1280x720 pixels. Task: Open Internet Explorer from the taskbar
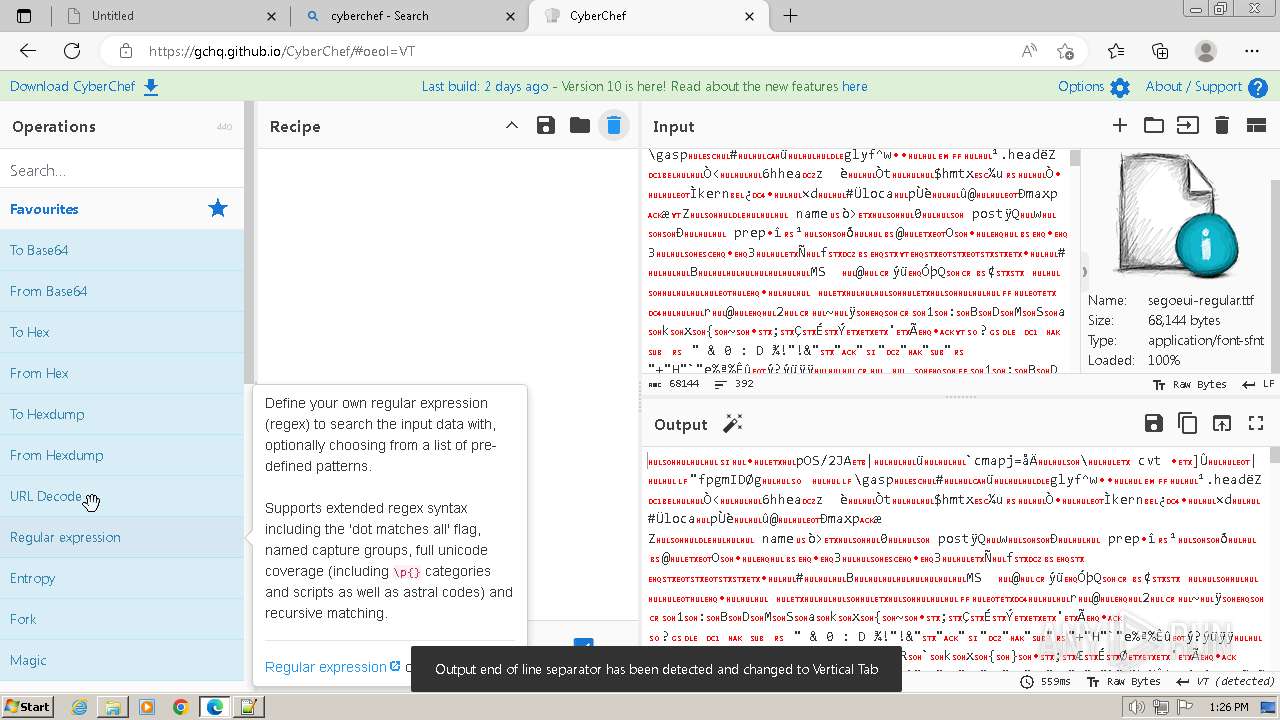(x=80, y=707)
